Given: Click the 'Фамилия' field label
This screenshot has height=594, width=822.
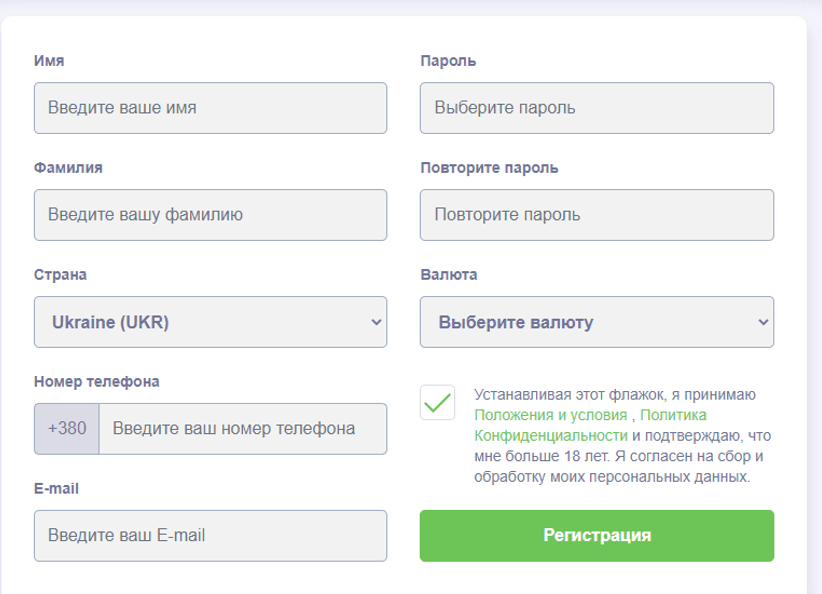Looking at the screenshot, I should coord(68,167).
